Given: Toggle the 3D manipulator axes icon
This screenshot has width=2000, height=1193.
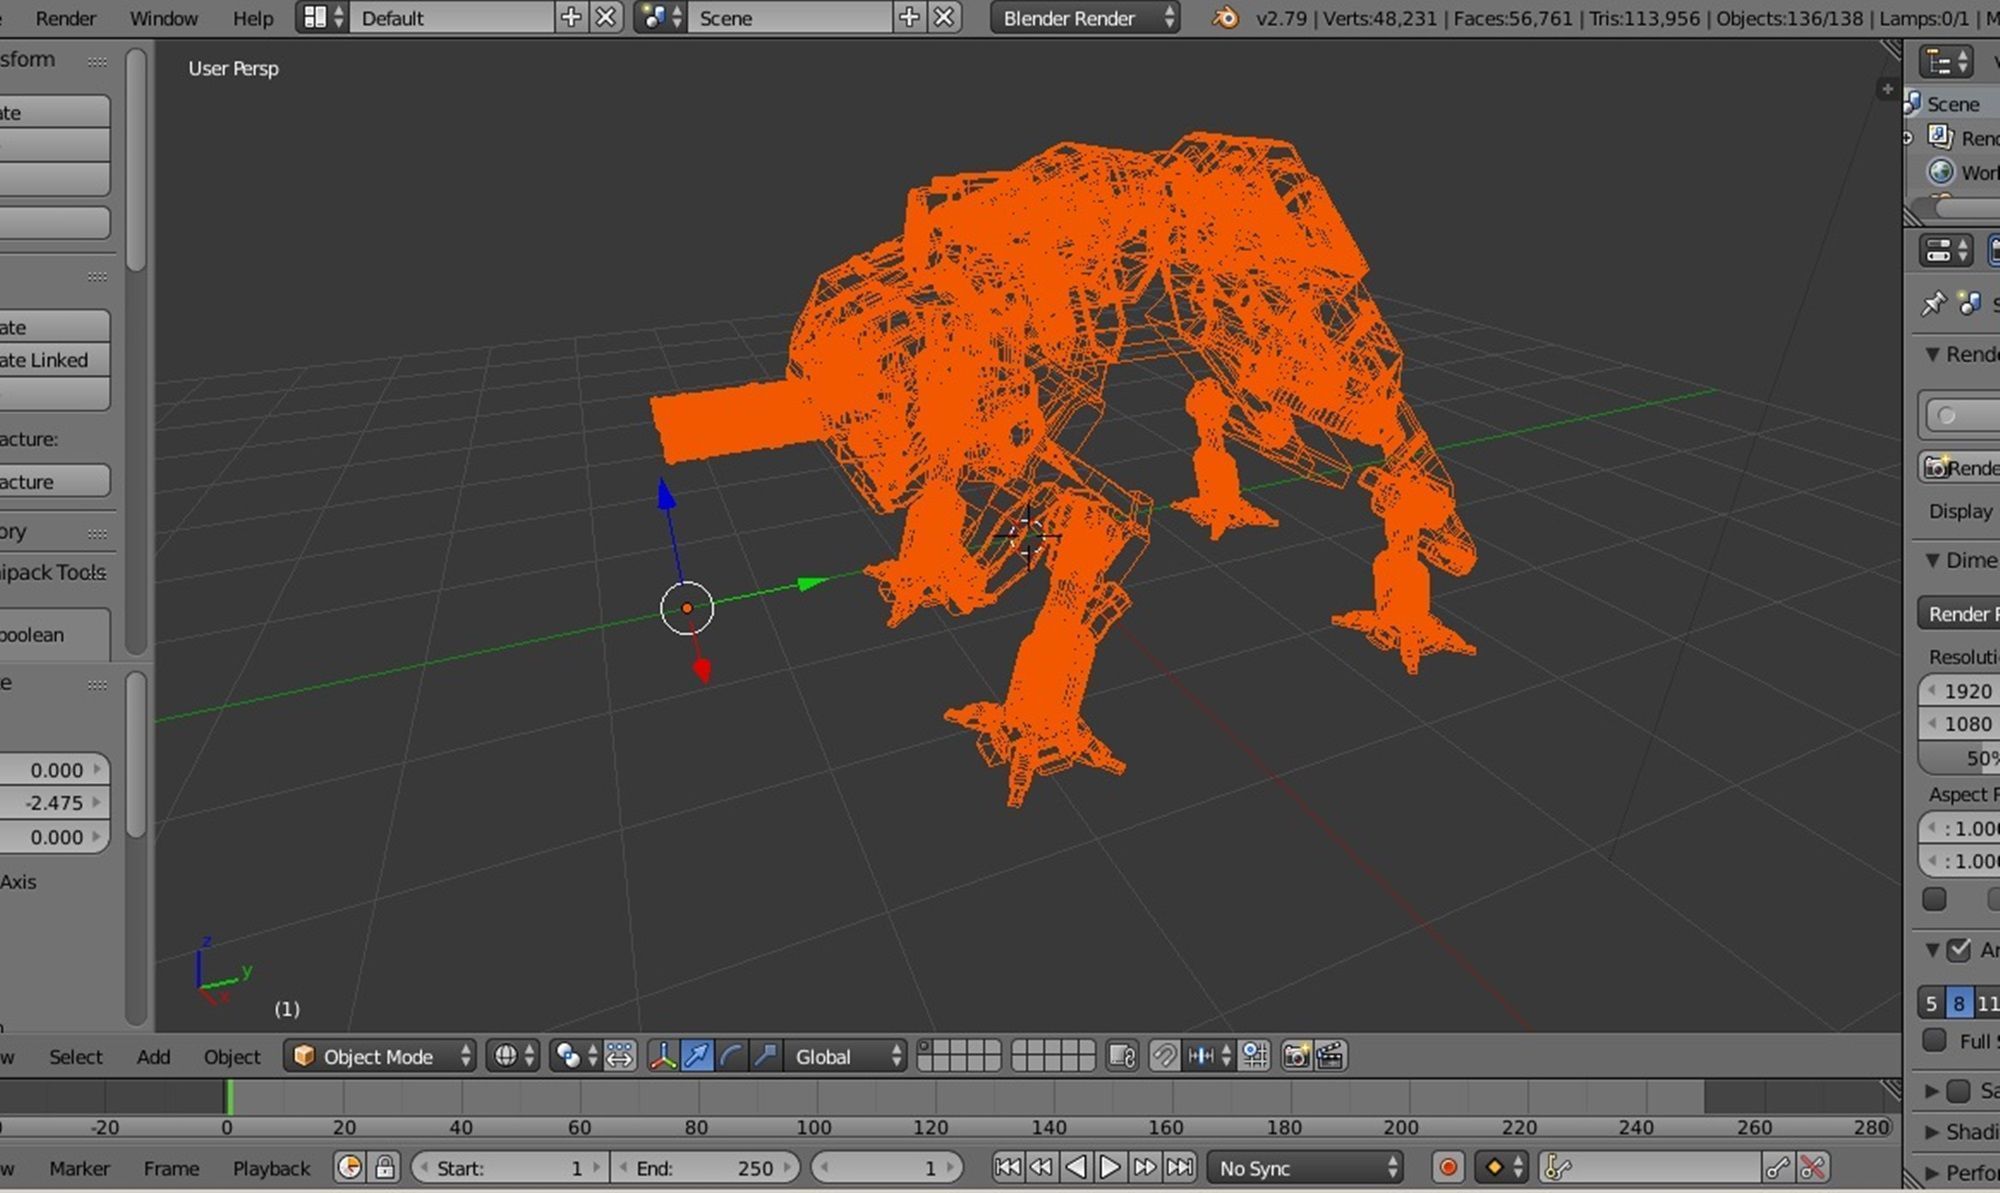Looking at the screenshot, I should 662,1056.
